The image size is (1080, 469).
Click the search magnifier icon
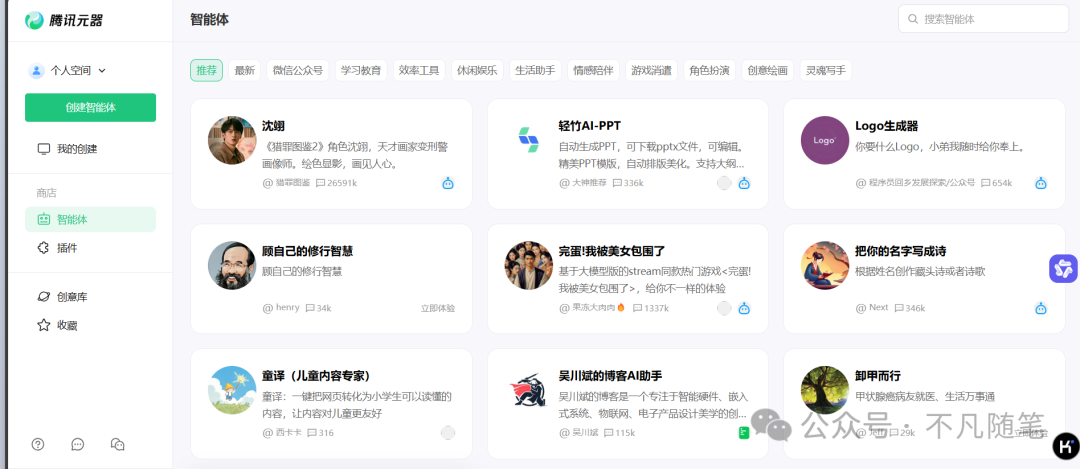click(x=913, y=19)
